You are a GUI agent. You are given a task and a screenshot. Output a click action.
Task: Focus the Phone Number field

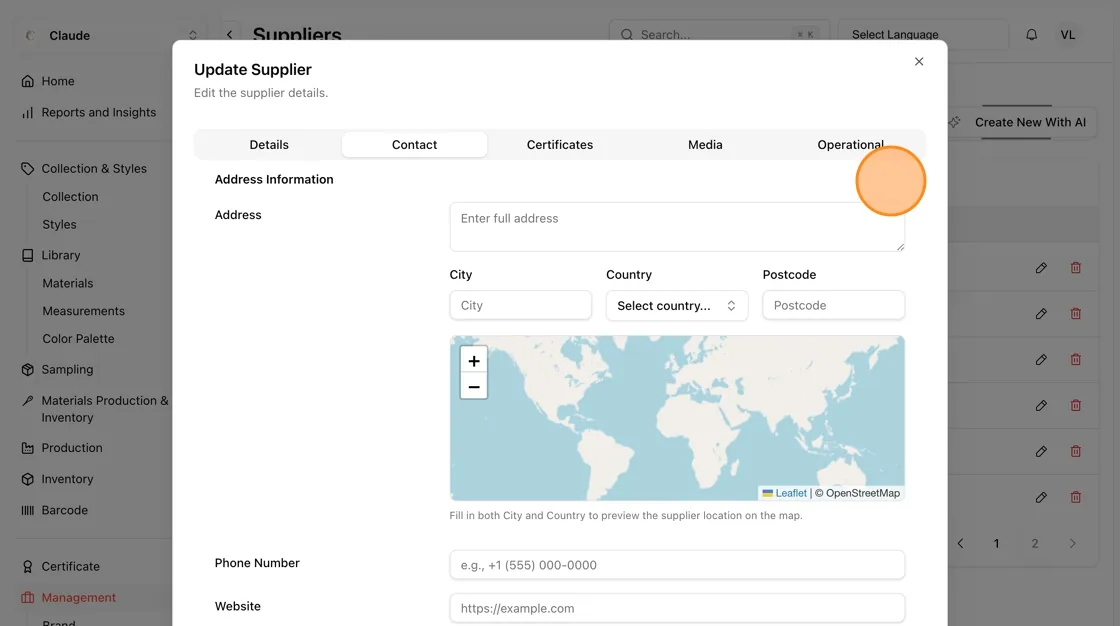[677, 565]
